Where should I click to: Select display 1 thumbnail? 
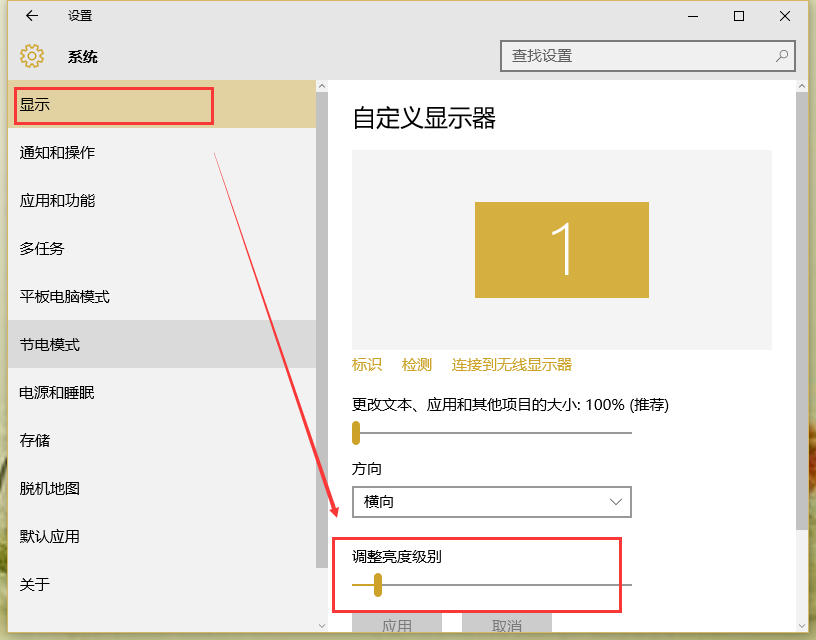[562, 250]
